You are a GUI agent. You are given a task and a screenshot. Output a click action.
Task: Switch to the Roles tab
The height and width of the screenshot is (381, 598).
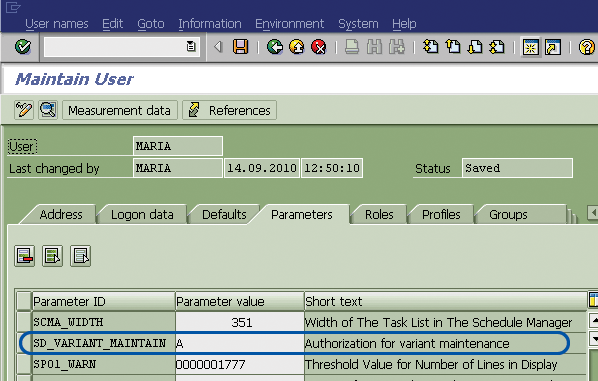pyautogui.click(x=379, y=215)
